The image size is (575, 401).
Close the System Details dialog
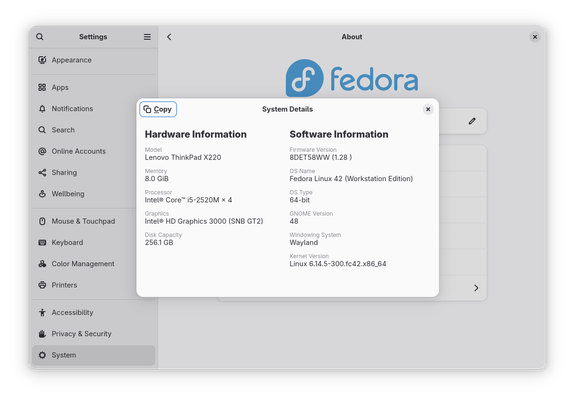[x=428, y=109]
